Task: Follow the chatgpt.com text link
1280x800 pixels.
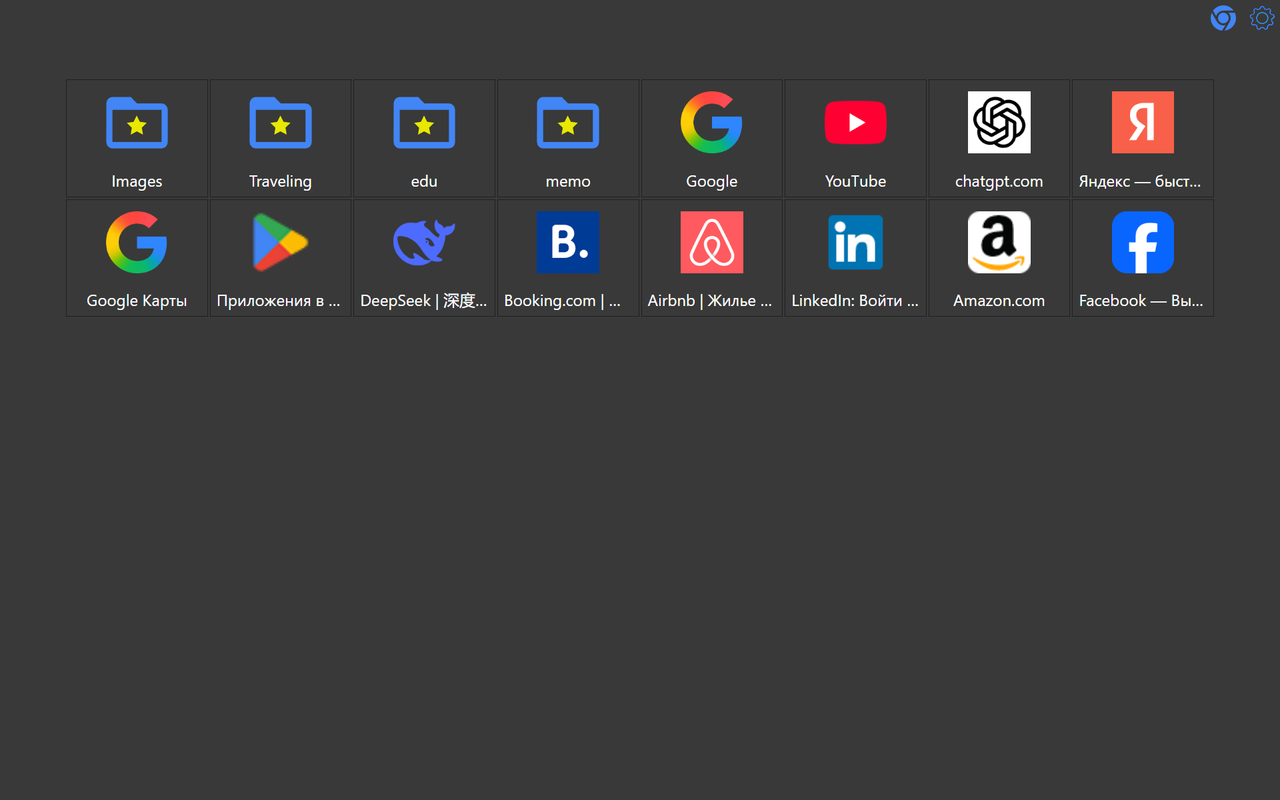Action: point(999,181)
